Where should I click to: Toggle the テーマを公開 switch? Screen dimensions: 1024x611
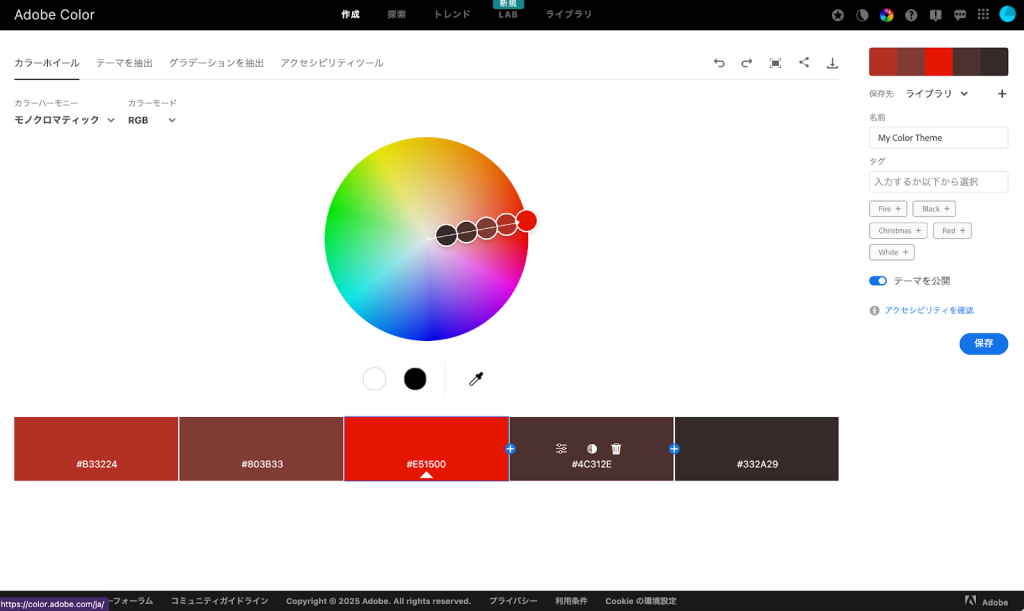tap(878, 281)
